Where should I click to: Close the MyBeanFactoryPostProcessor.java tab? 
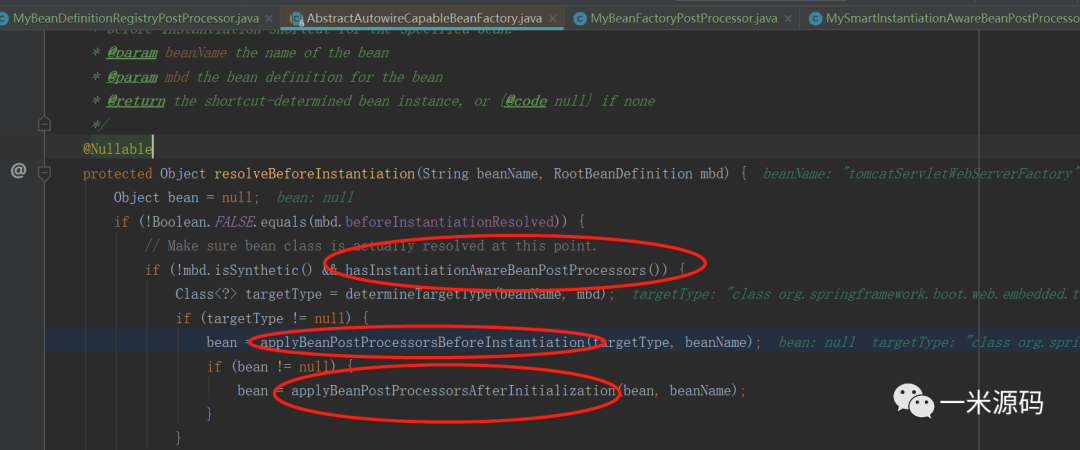pyautogui.click(x=787, y=18)
